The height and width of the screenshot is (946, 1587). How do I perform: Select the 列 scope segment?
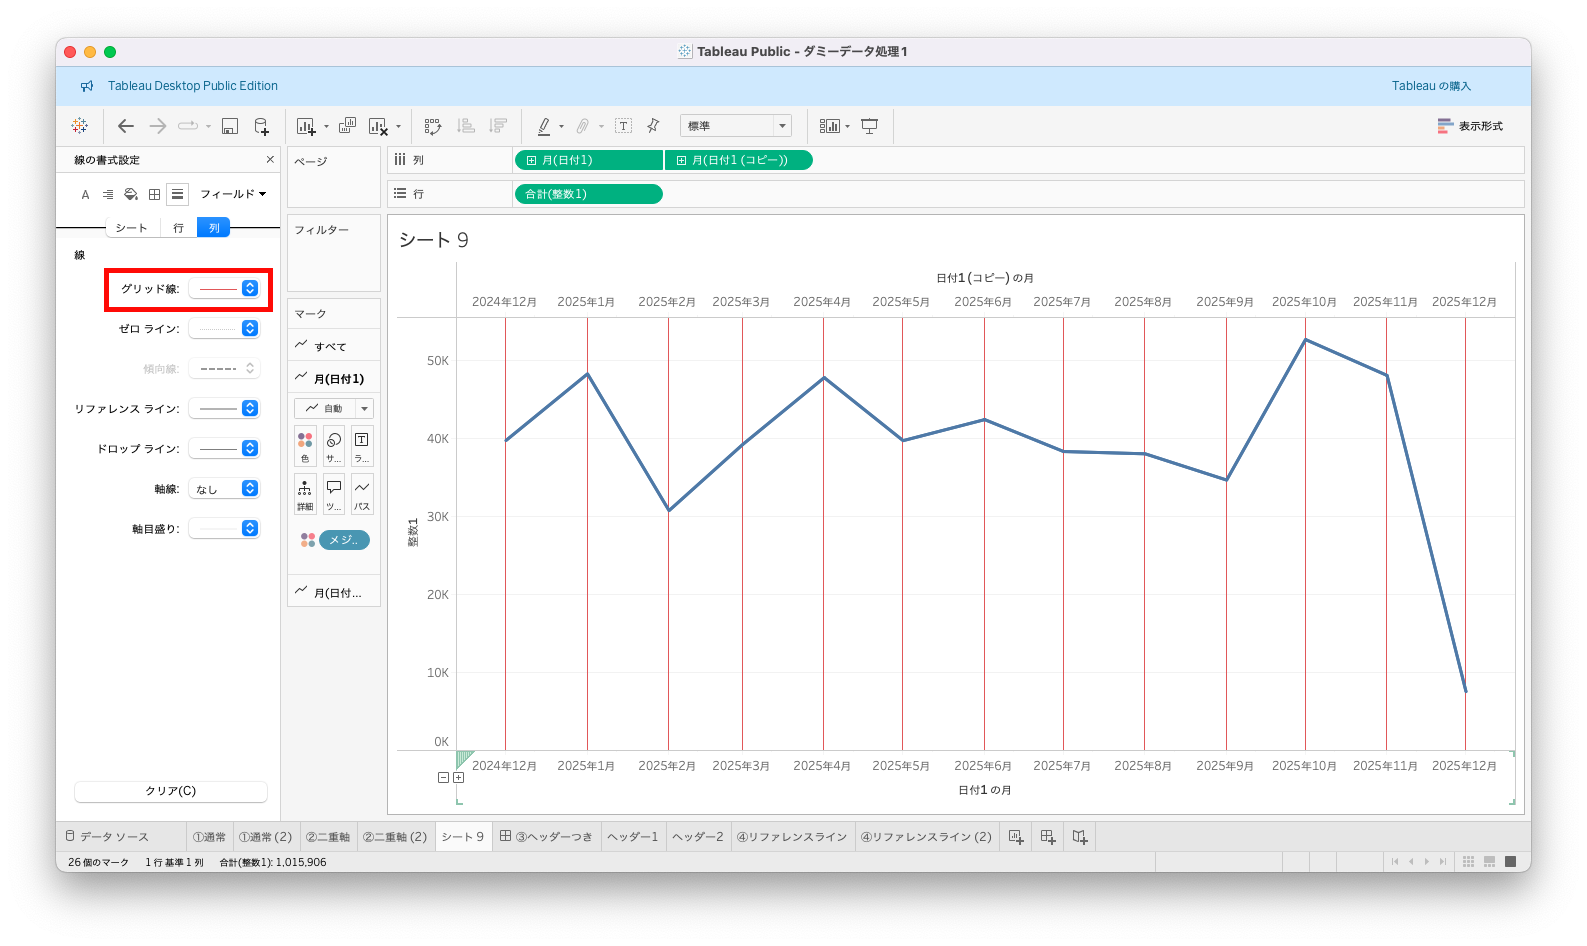pyautogui.click(x=214, y=228)
